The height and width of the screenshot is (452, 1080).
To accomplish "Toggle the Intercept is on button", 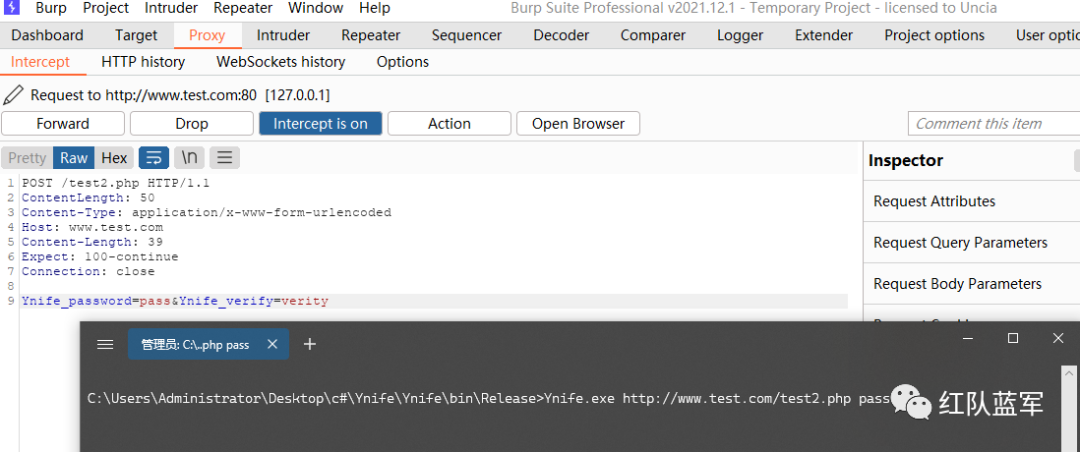I will pos(320,124).
